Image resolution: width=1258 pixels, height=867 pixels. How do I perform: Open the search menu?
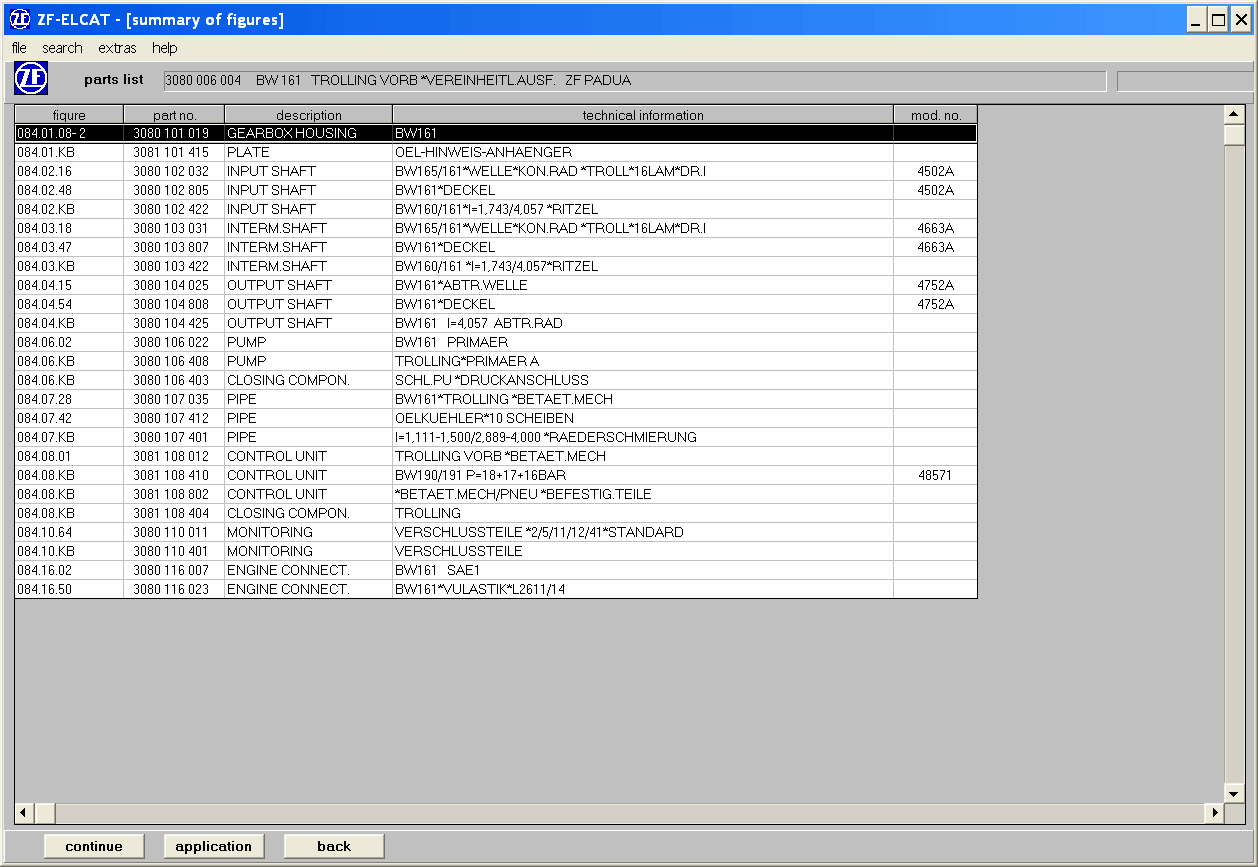(62, 48)
